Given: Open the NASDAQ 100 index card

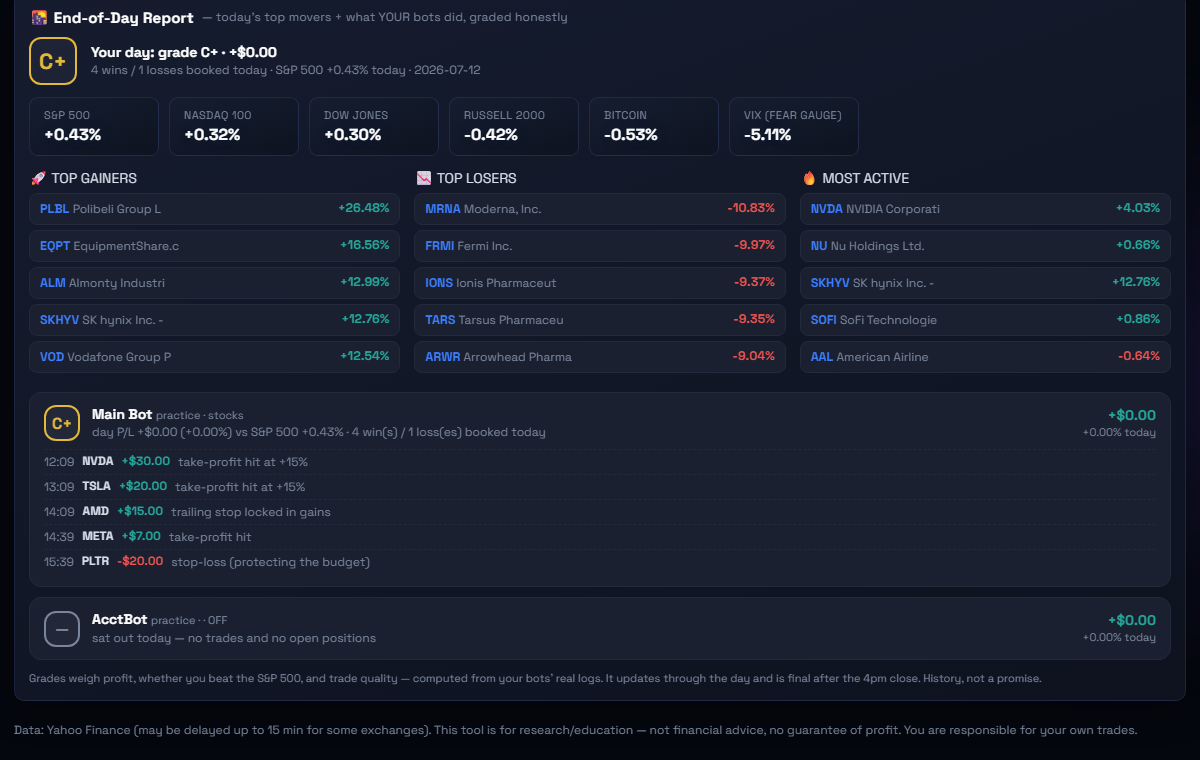Looking at the screenshot, I should (x=234, y=126).
